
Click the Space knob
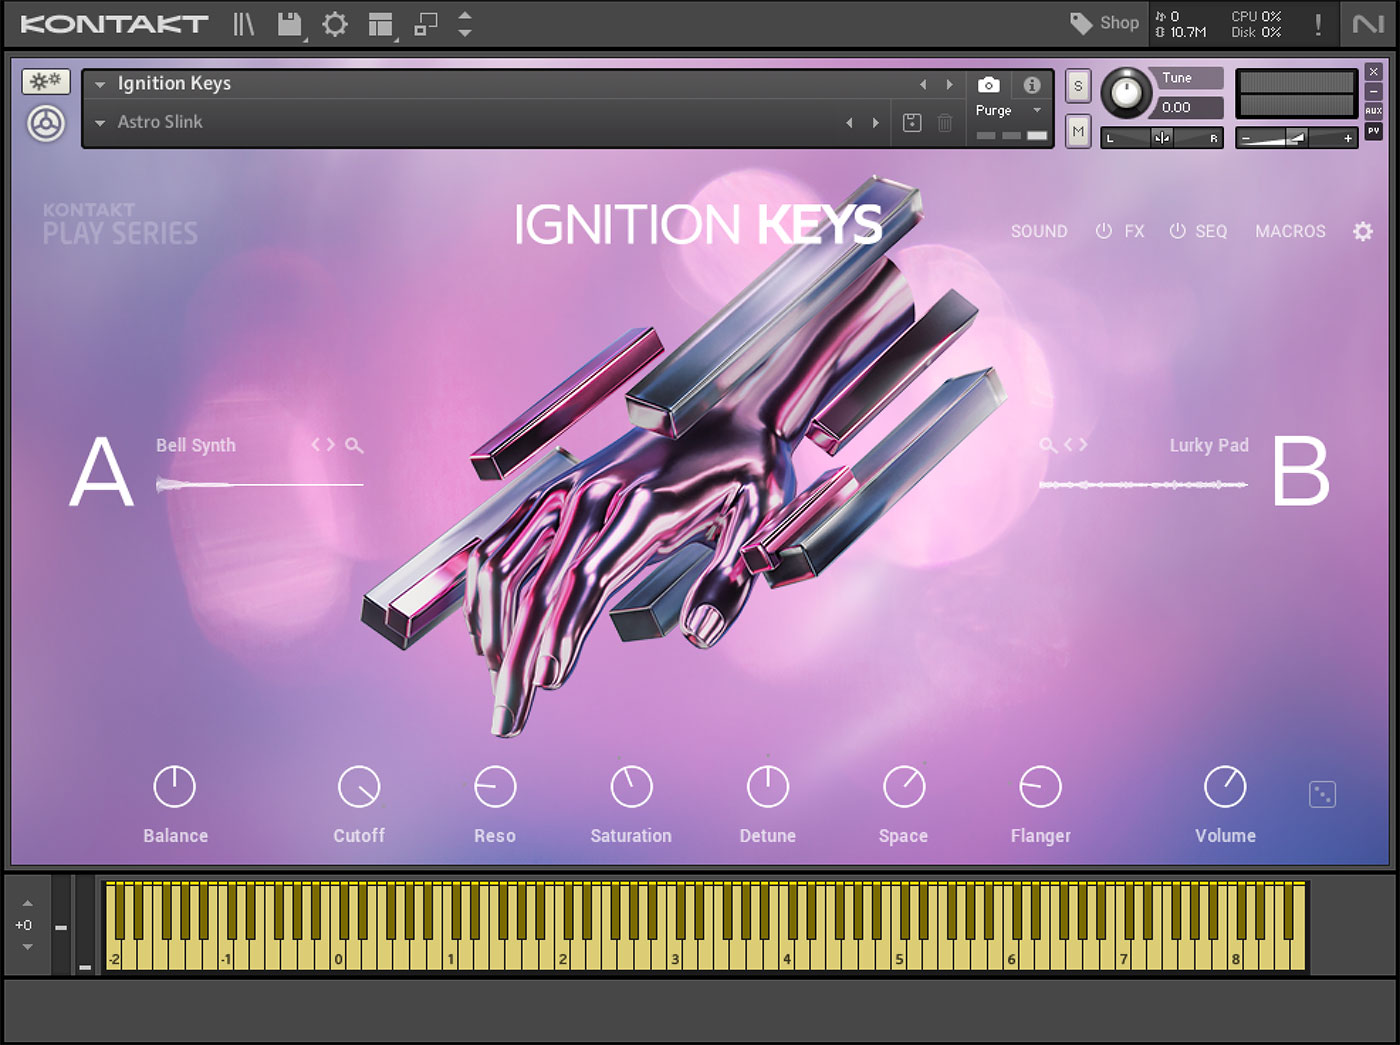click(904, 787)
